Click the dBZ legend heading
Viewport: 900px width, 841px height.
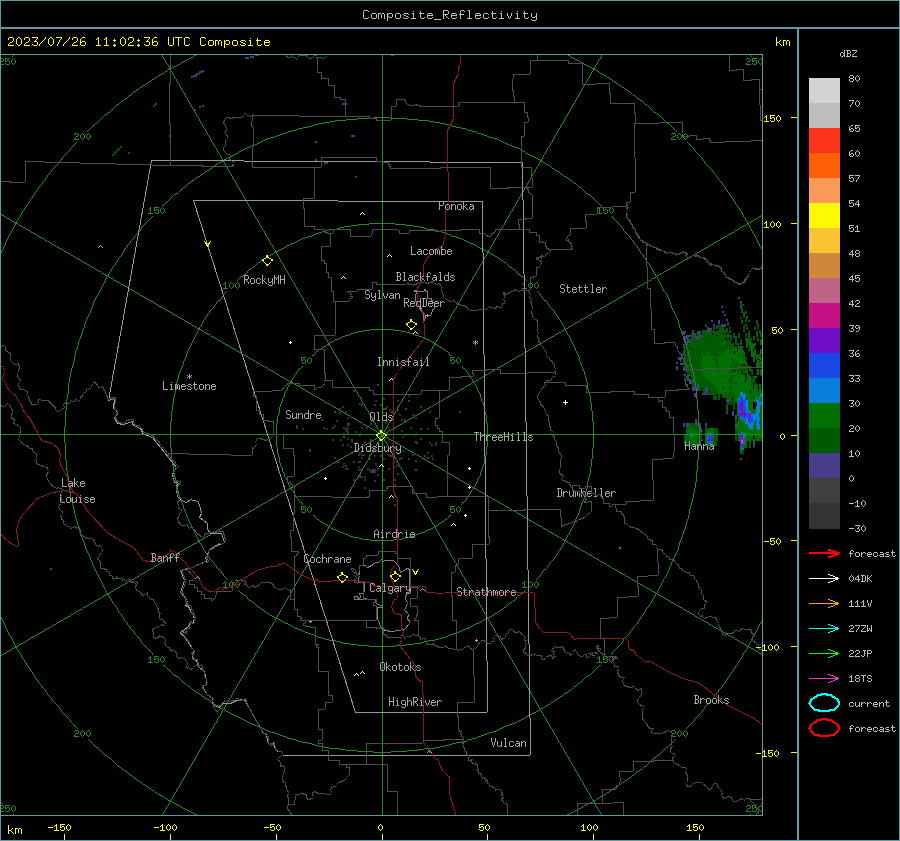(x=848, y=53)
